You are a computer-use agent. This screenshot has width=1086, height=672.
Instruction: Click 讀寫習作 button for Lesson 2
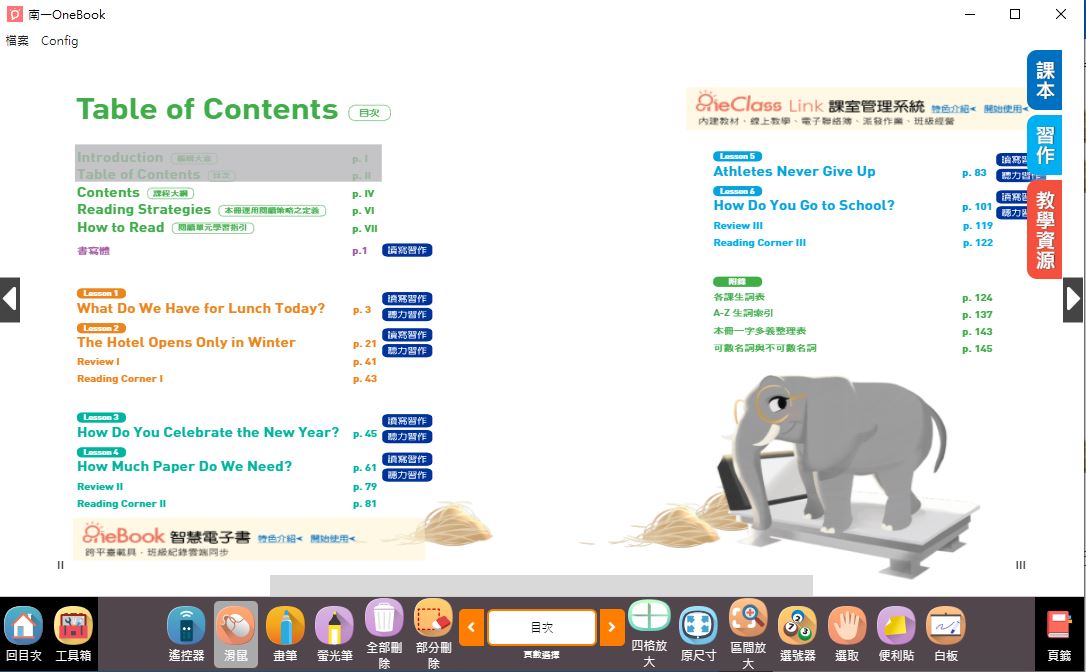407,335
